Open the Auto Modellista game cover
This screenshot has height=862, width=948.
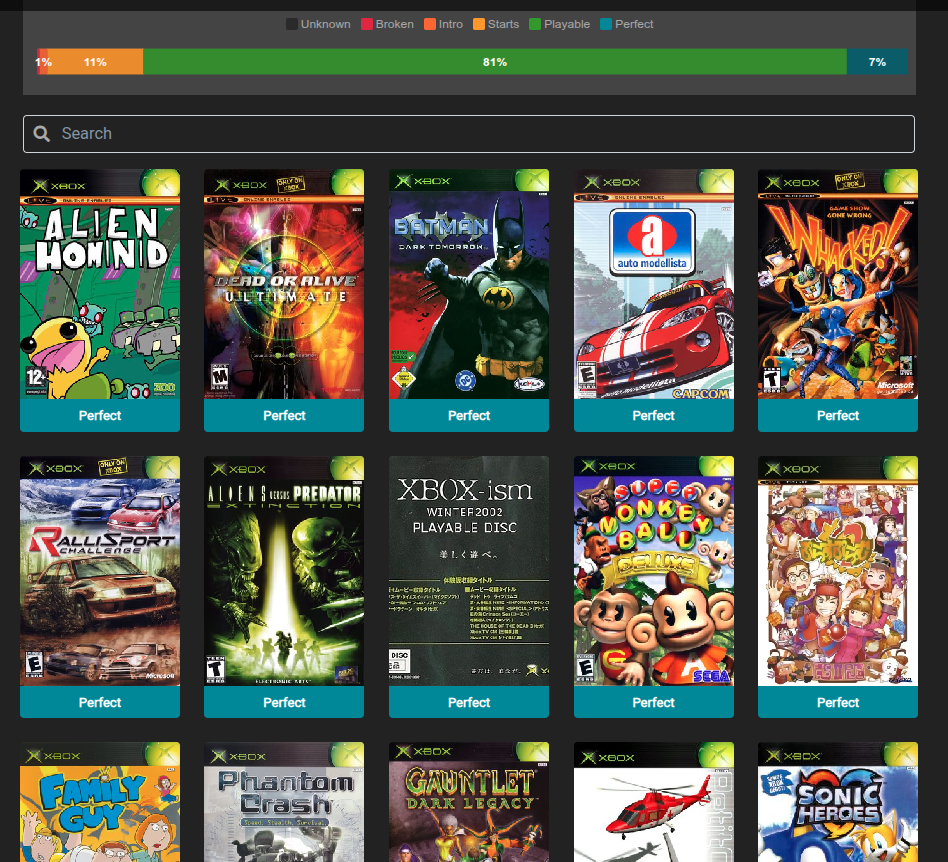[x=654, y=285]
